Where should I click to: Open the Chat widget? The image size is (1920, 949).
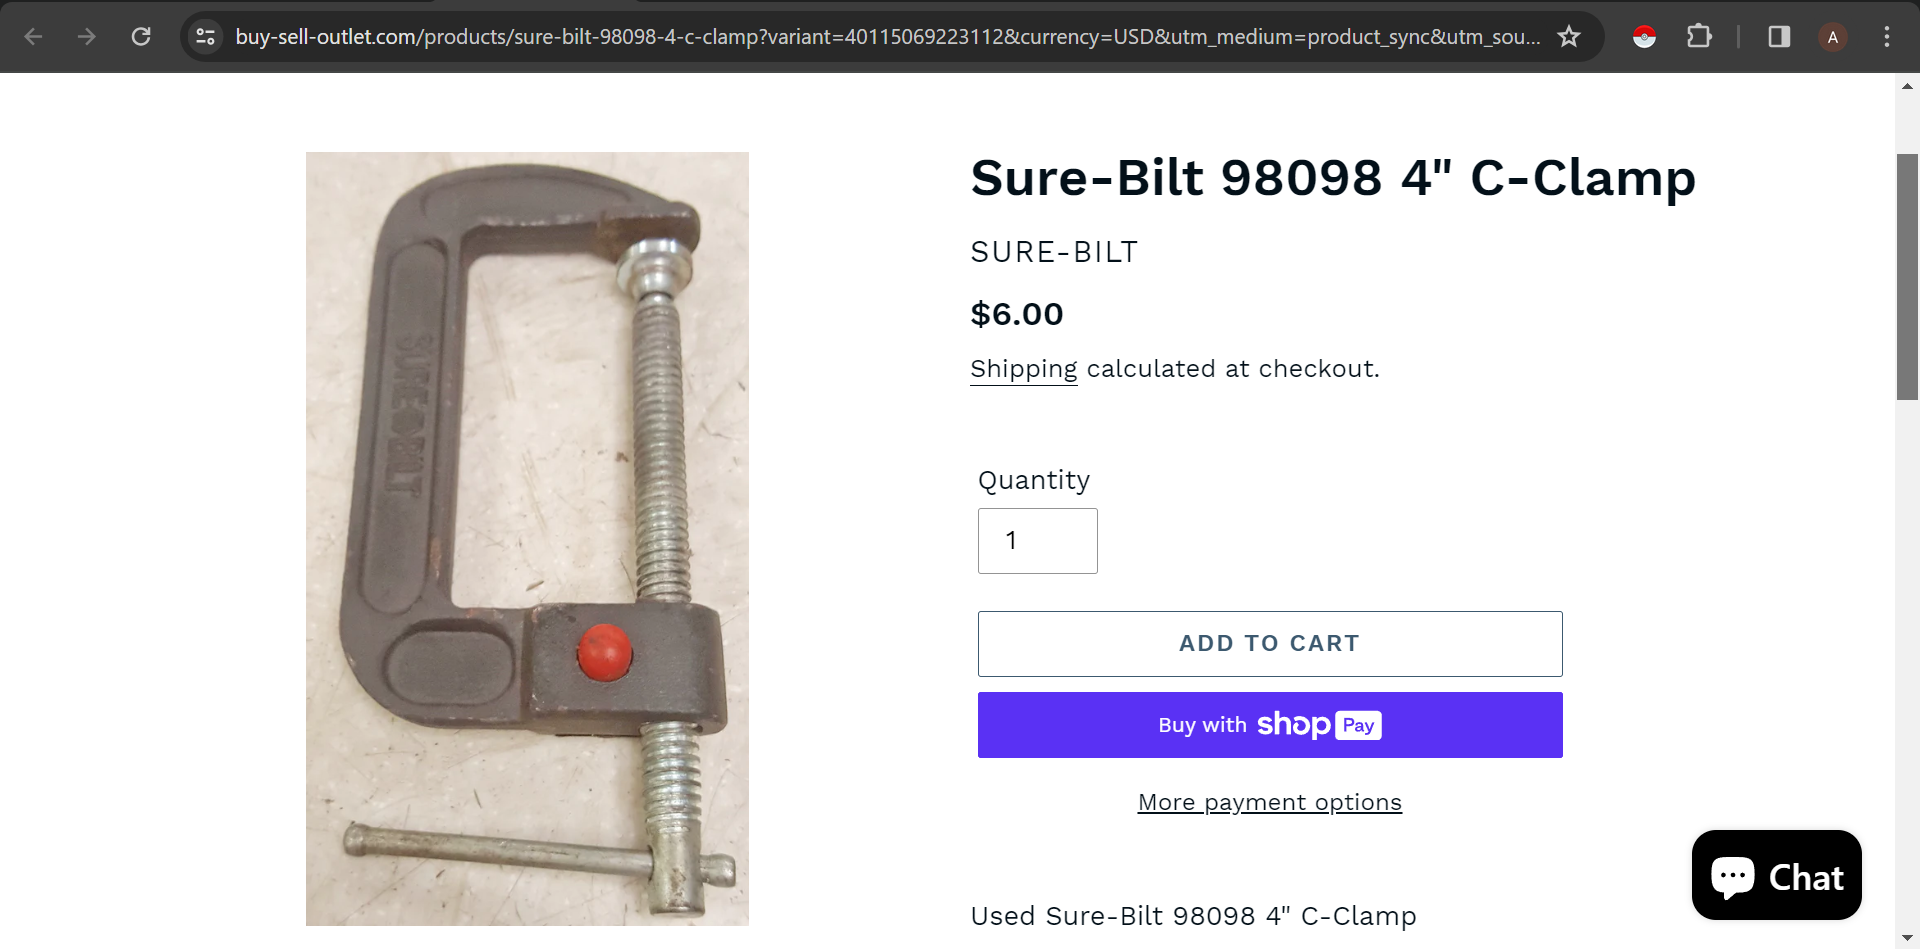click(1777, 875)
